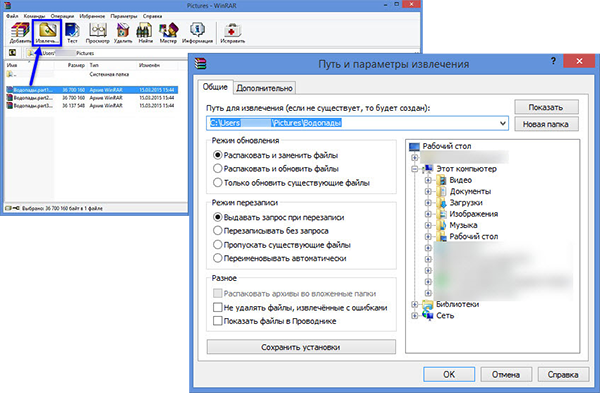Select the Водопады.part1 archive file
600x393 pixels.
pos(92,90)
